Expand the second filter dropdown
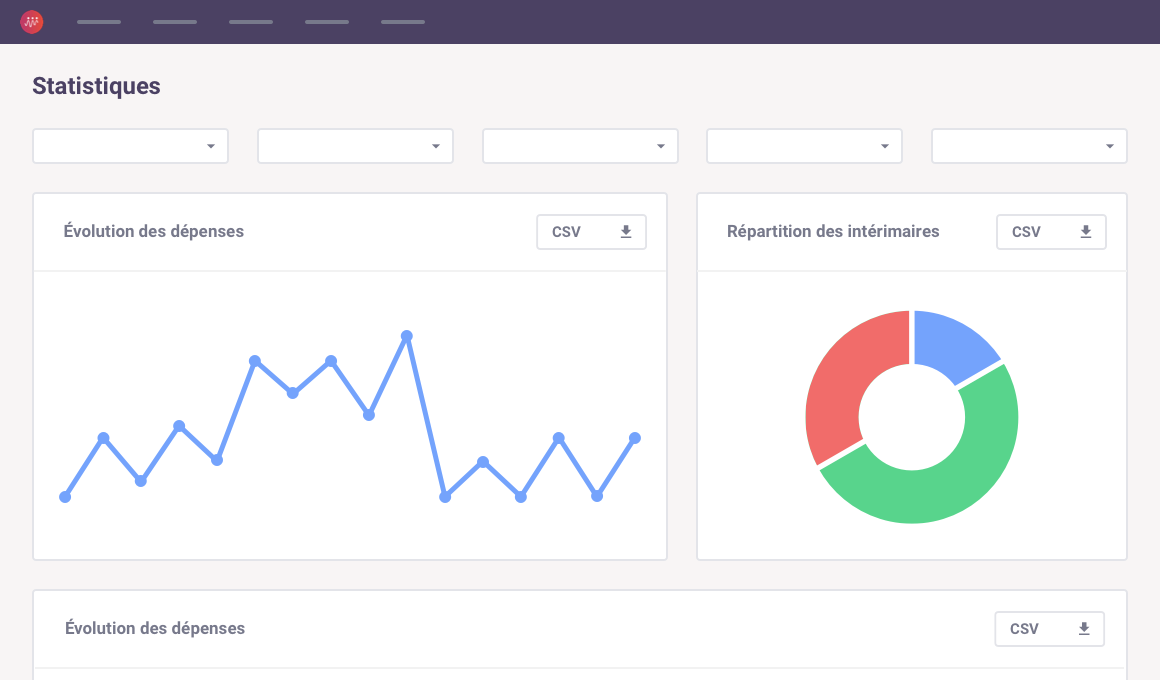The width and height of the screenshot is (1160, 680). tap(355, 146)
